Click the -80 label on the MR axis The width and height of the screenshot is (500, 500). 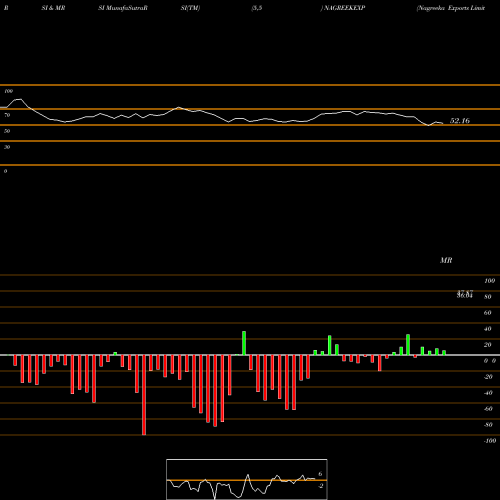tap(488, 425)
